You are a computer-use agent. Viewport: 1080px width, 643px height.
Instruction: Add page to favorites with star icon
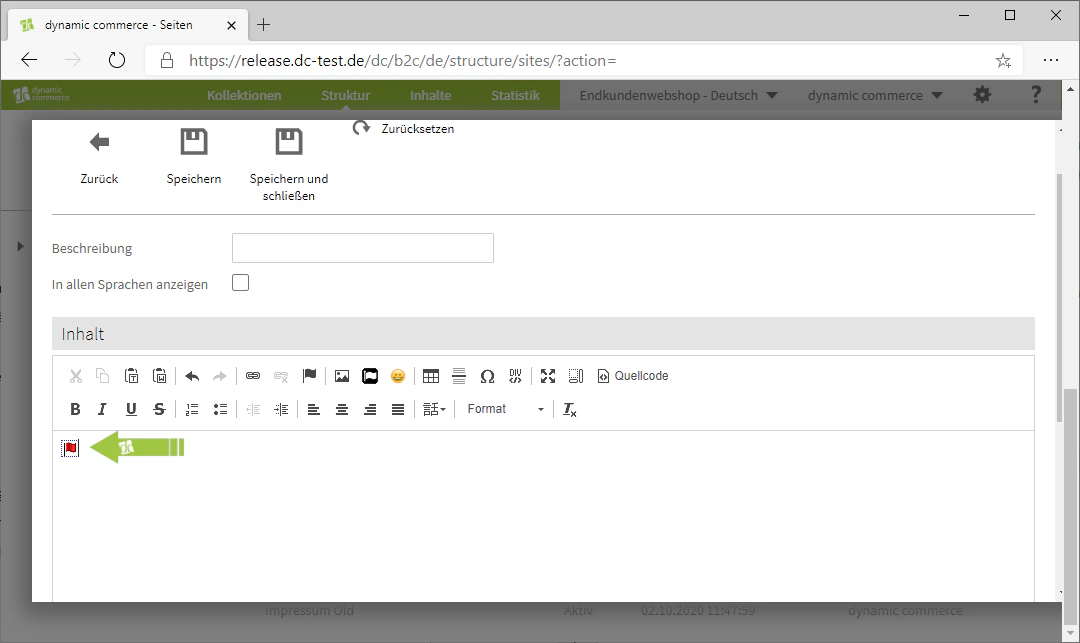(1003, 61)
